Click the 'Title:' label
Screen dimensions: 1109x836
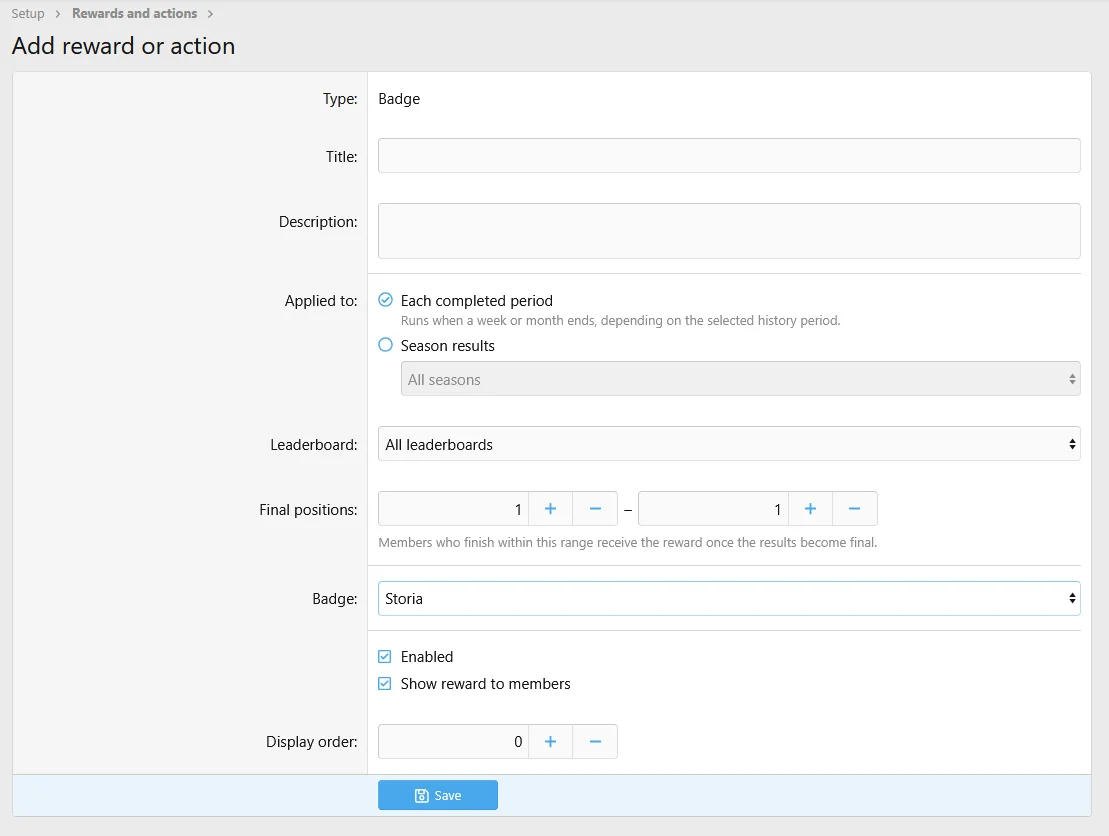[342, 156]
